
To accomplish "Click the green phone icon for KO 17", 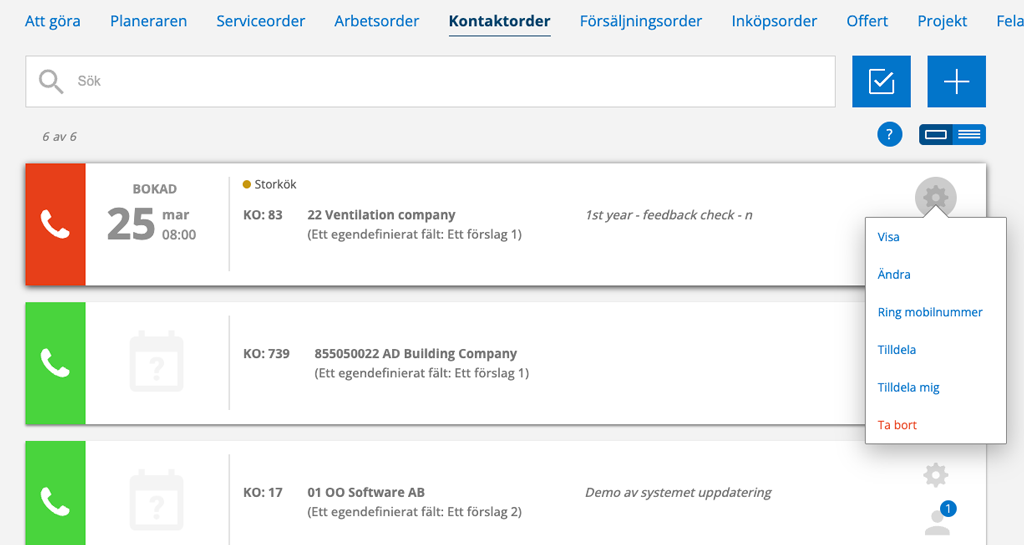I will pos(56,501).
